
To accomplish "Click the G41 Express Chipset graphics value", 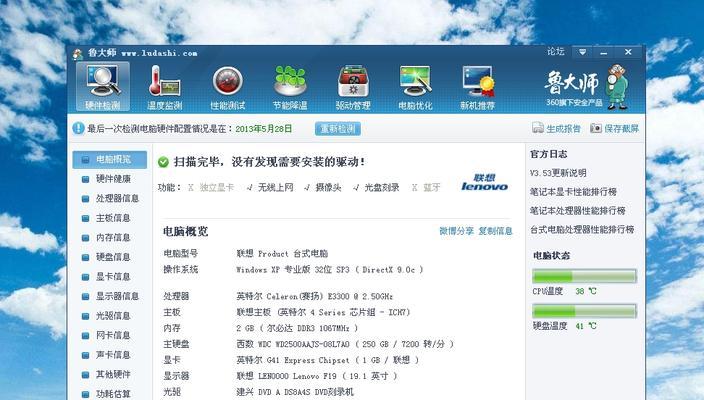I will point(328,360).
